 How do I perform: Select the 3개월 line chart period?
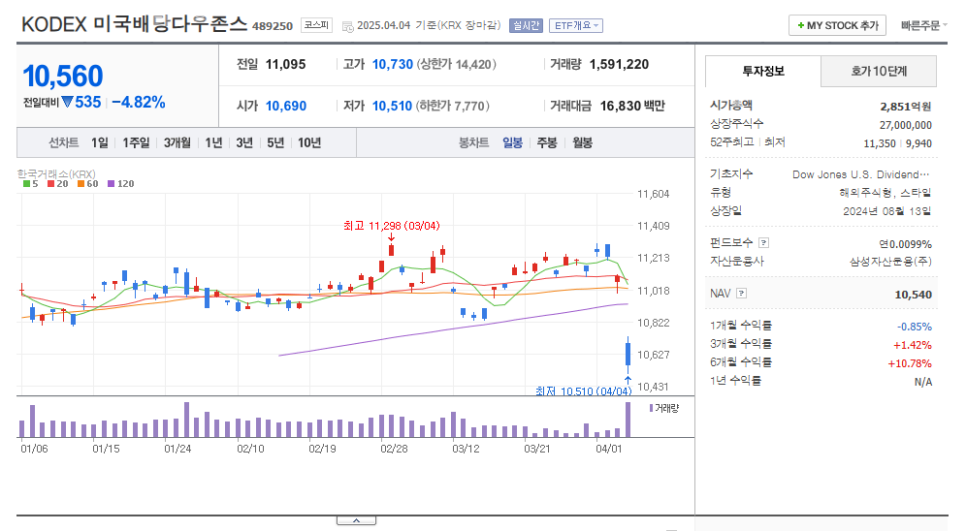(177, 143)
